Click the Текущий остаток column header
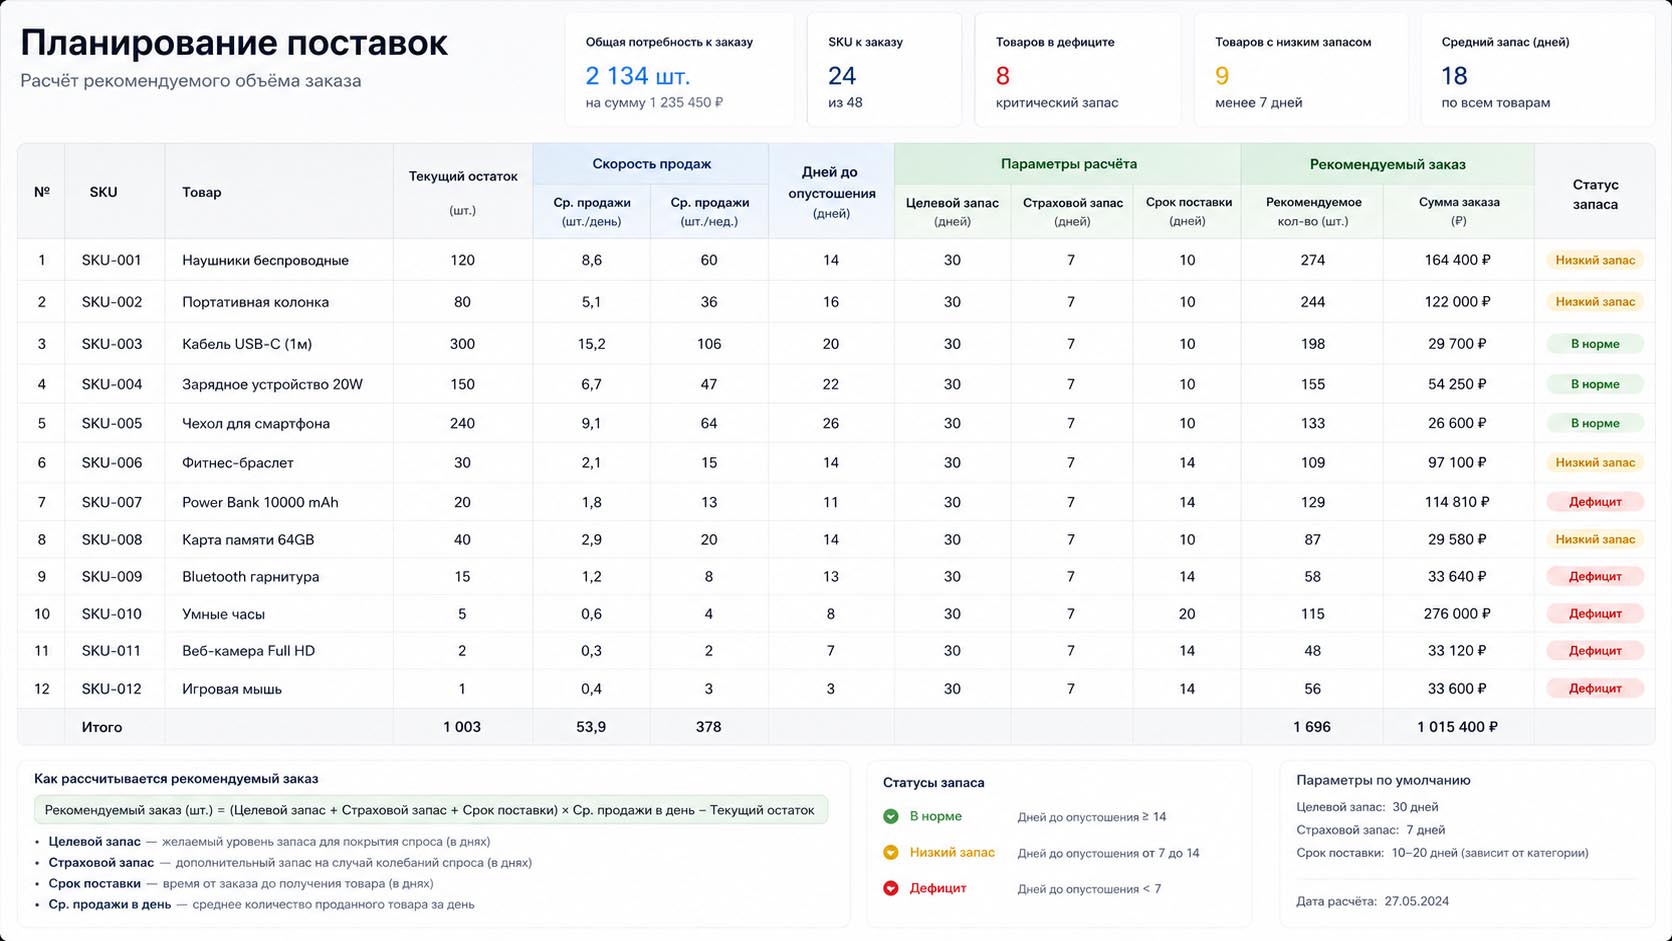This screenshot has height=941, width=1672. pyautogui.click(x=463, y=191)
